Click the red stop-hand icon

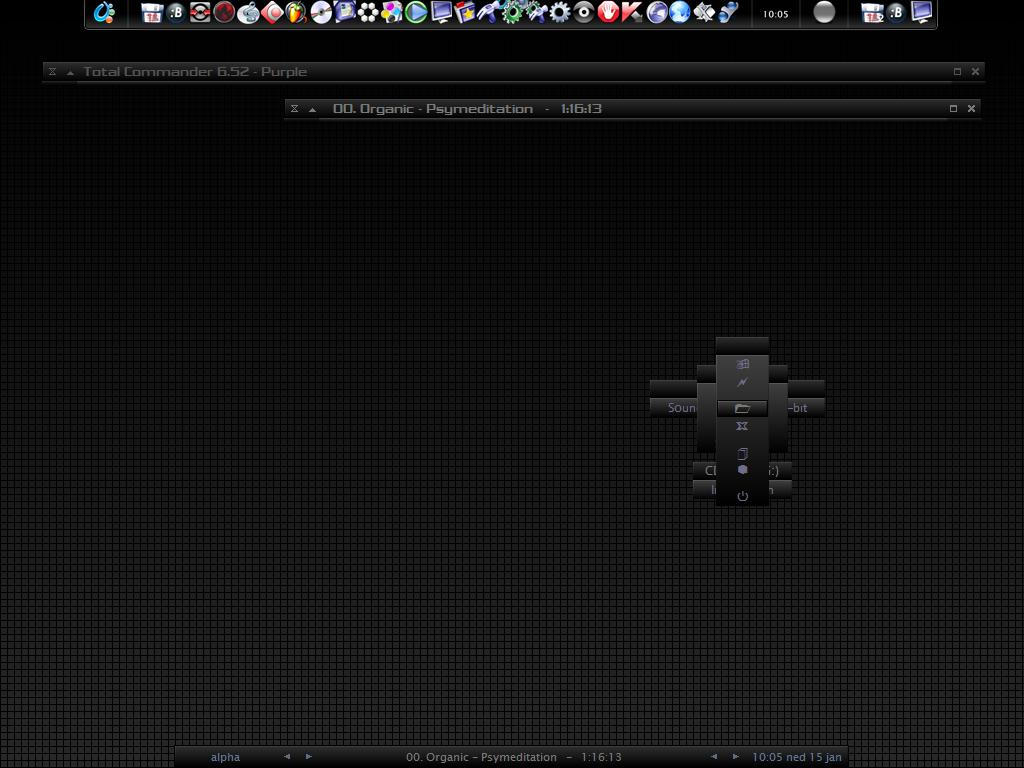[608, 12]
